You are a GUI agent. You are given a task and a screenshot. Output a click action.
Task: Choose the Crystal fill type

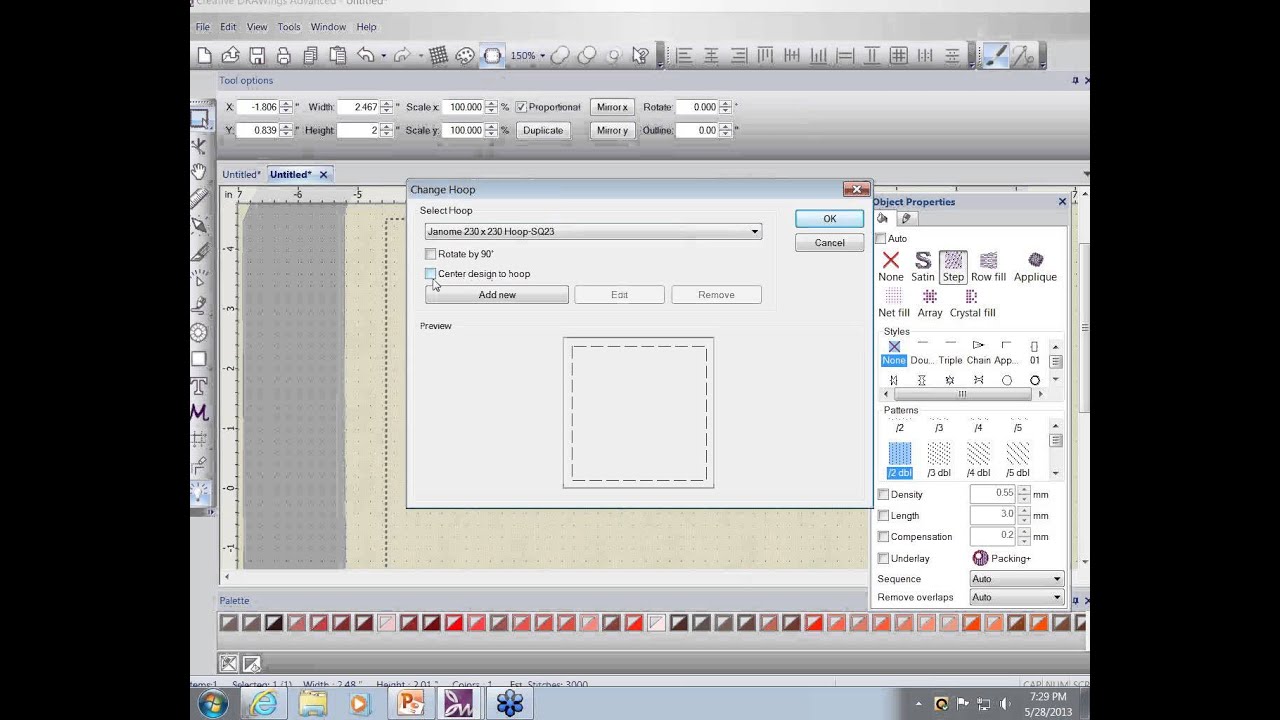point(972,303)
